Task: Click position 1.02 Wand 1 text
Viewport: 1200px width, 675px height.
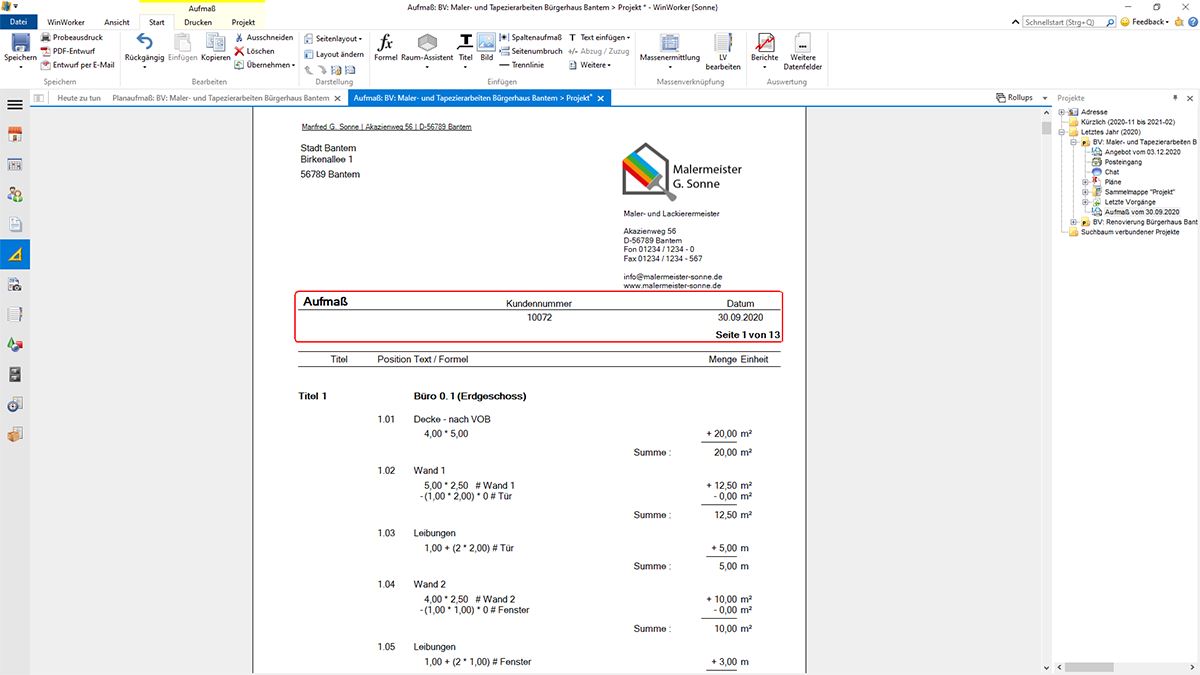Action: pyautogui.click(x=429, y=470)
